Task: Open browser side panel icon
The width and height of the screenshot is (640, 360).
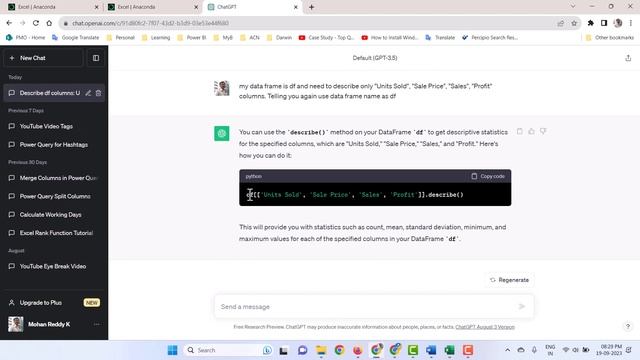Action: [x=604, y=23]
